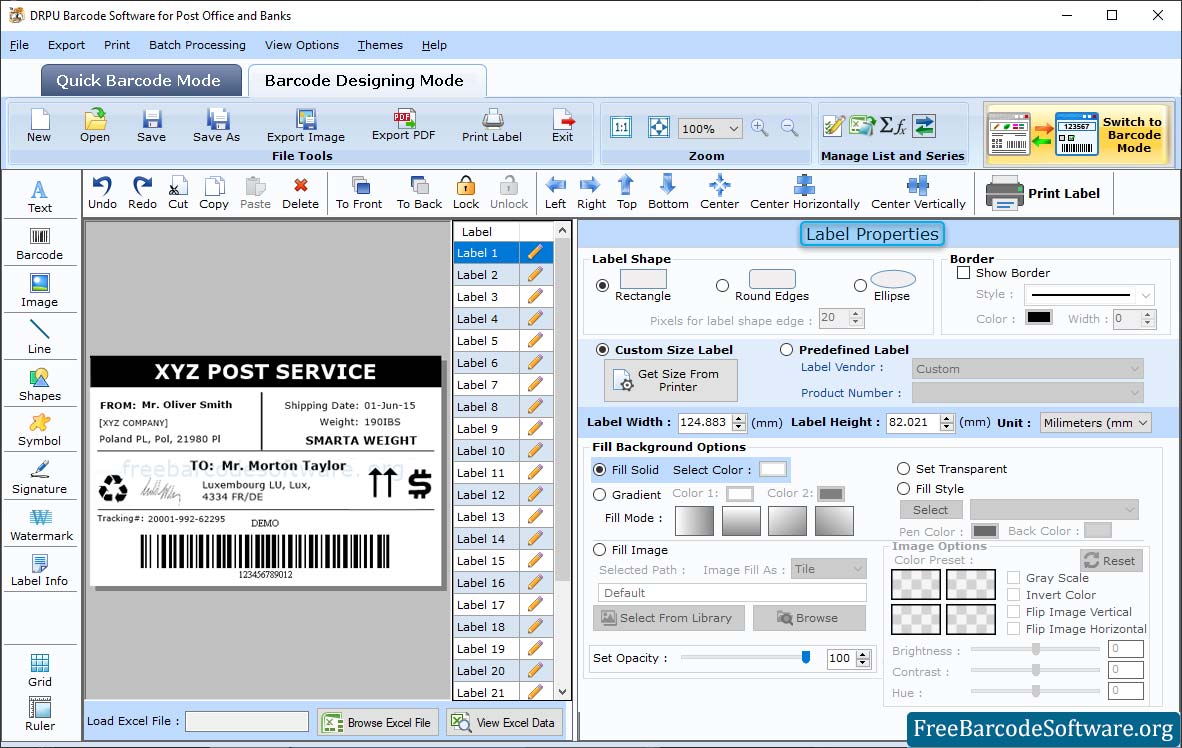Bring selected object To Front

[359, 192]
